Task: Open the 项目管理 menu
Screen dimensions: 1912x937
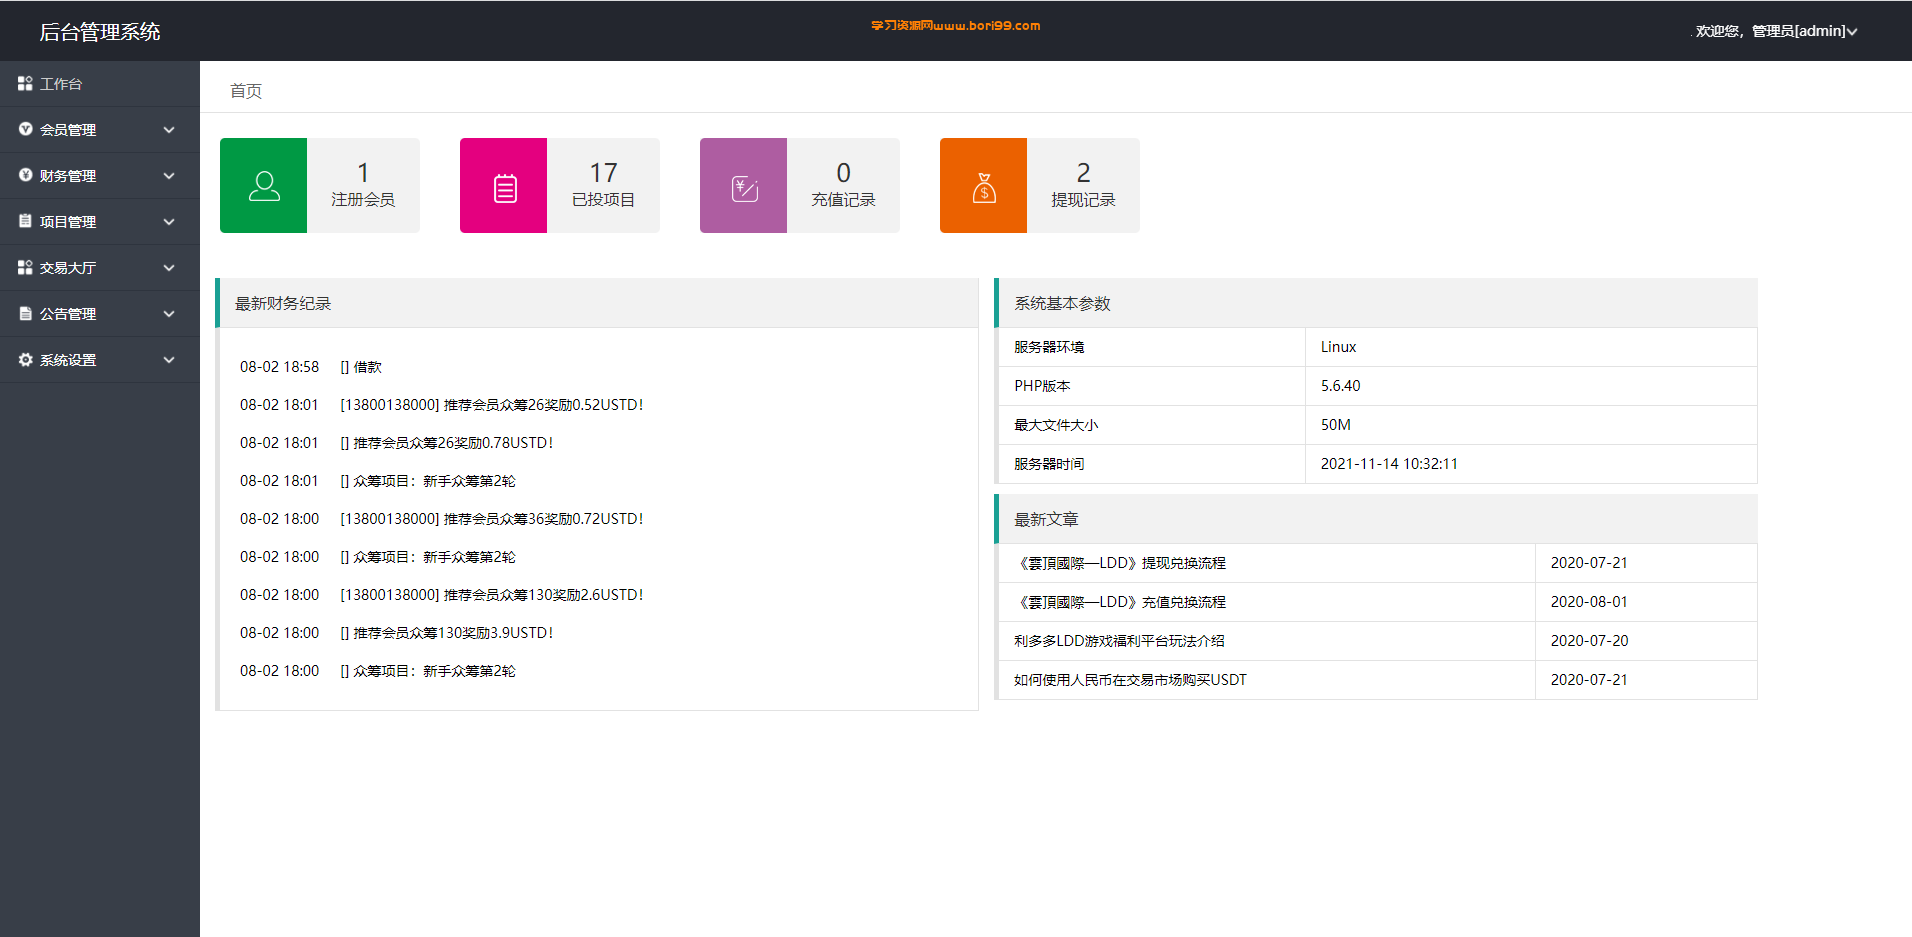Action: point(100,222)
